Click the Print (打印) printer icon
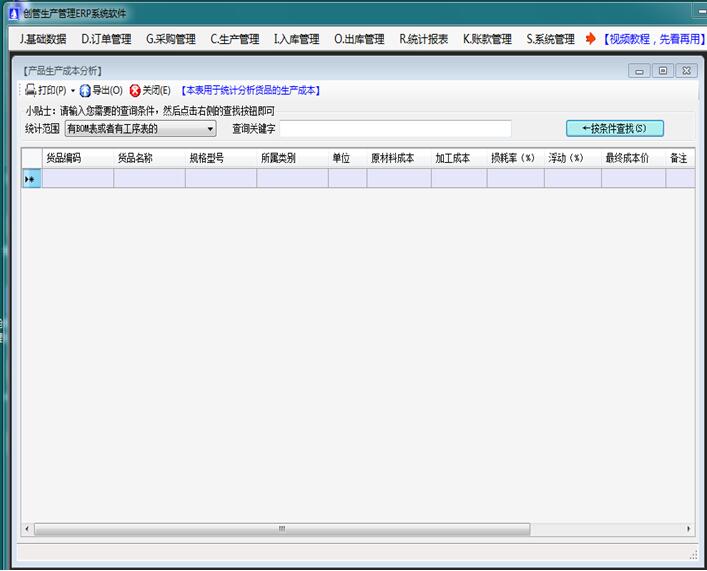Screen dimensions: 707x571 click(x=31, y=90)
